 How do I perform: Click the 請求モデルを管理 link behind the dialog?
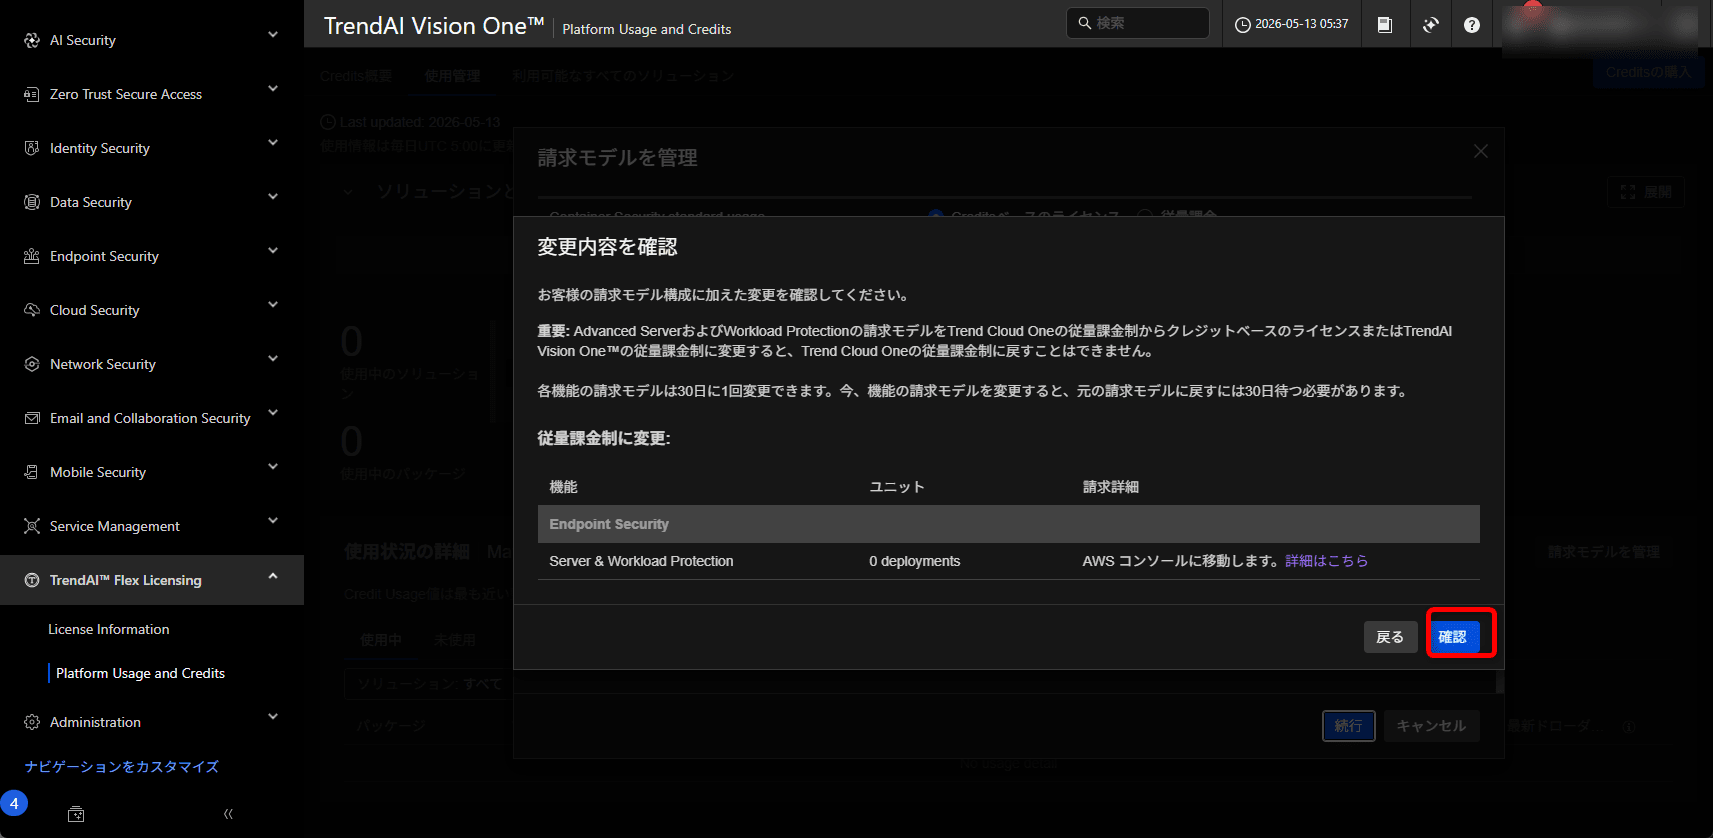[x=1604, y=552]
